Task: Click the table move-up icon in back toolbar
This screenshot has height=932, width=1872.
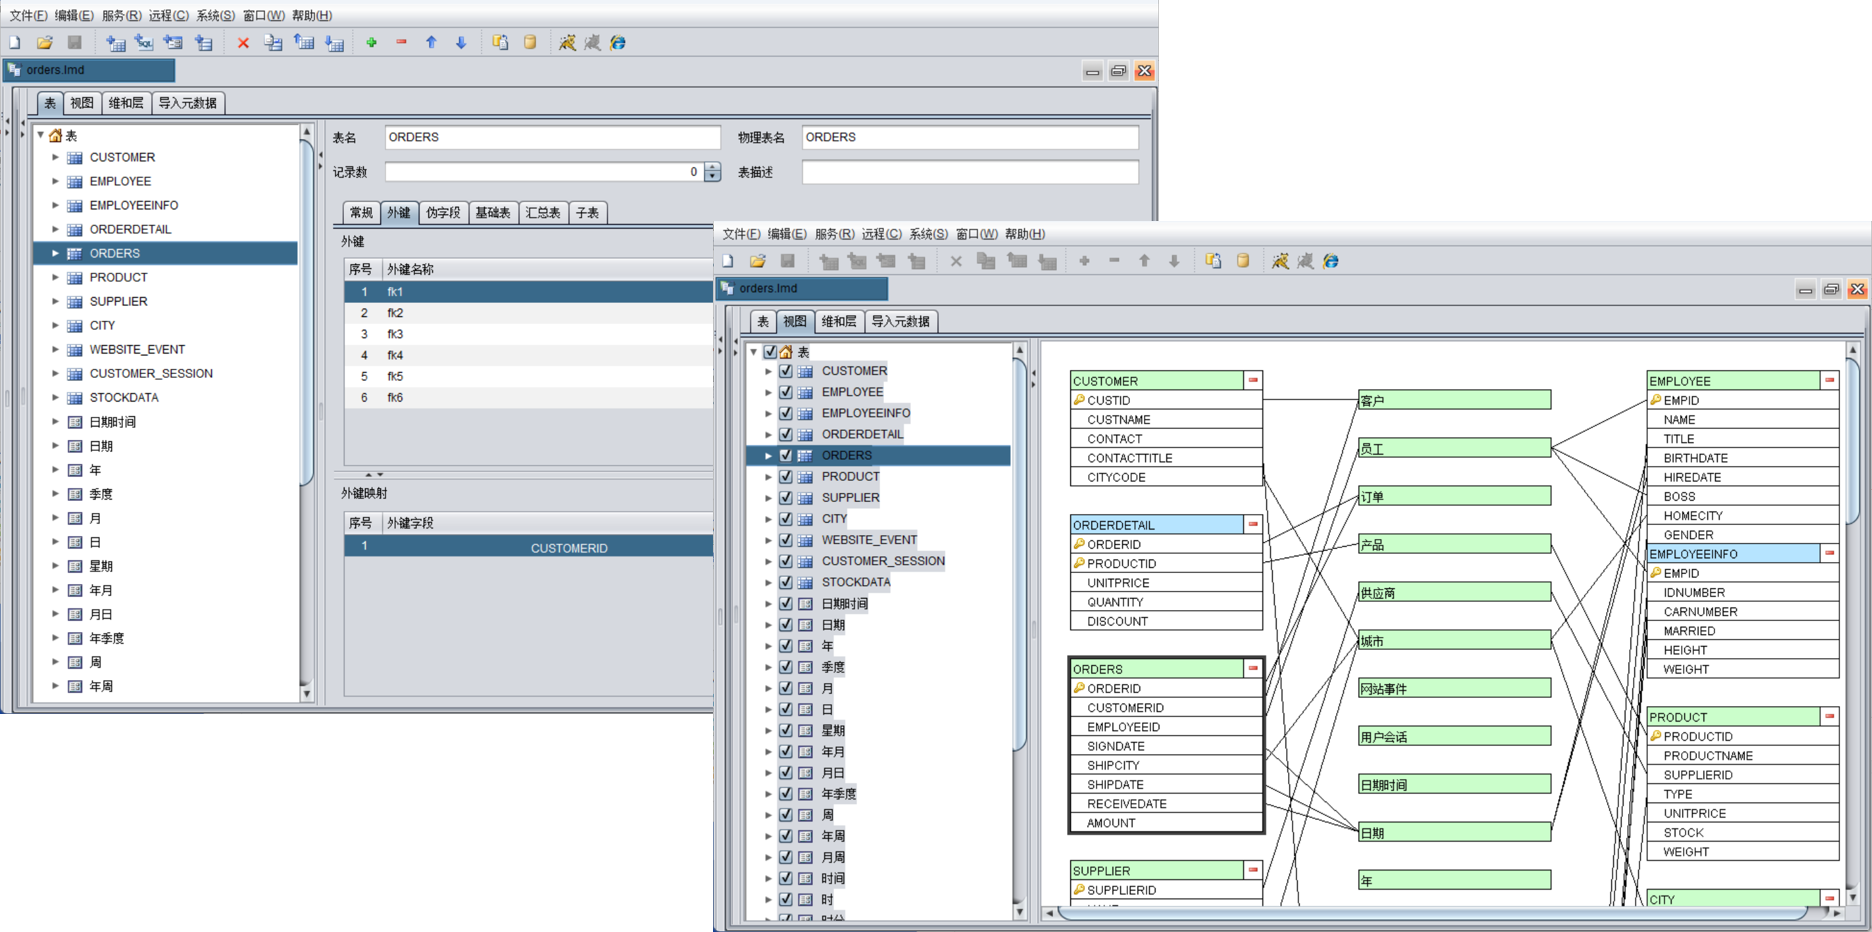Action: pyautogui.click(x=304, y=43)
